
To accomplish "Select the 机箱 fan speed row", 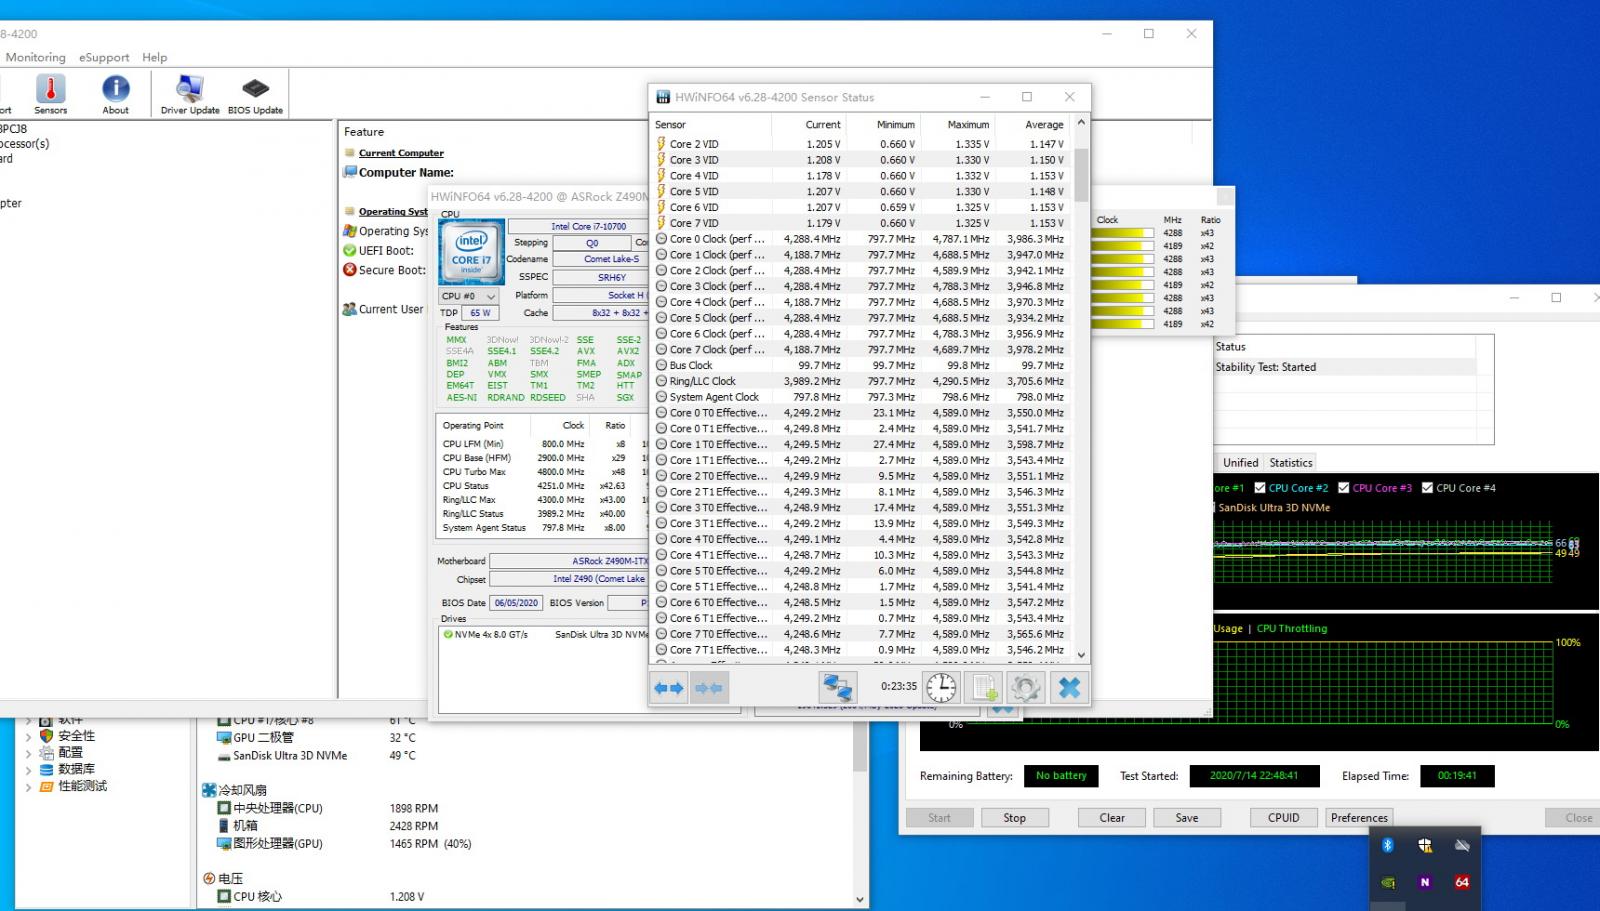I will (x=329, y=826).
